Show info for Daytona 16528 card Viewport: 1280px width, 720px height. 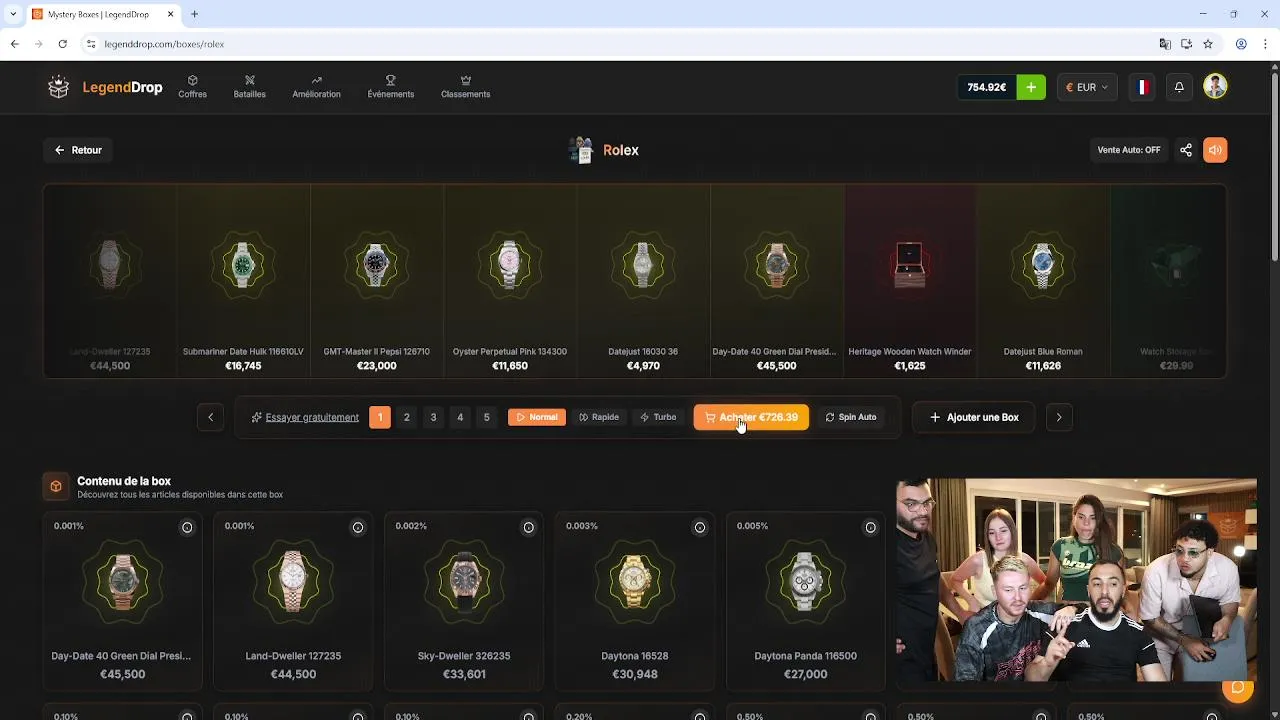click(700, 527)
